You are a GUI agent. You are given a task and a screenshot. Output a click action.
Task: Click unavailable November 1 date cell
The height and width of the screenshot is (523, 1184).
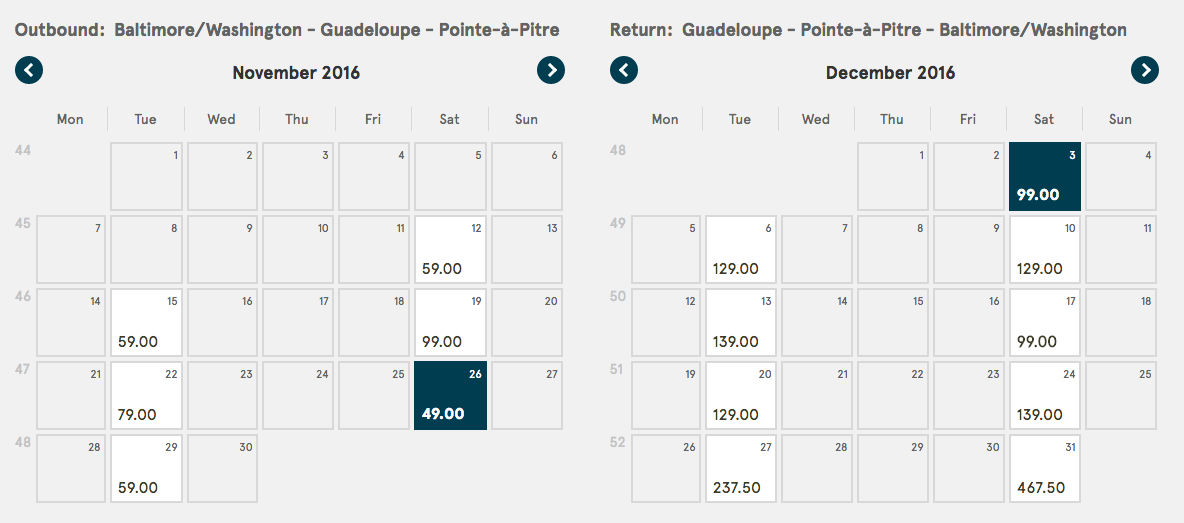pyautogui.click(x=146, y=176)
